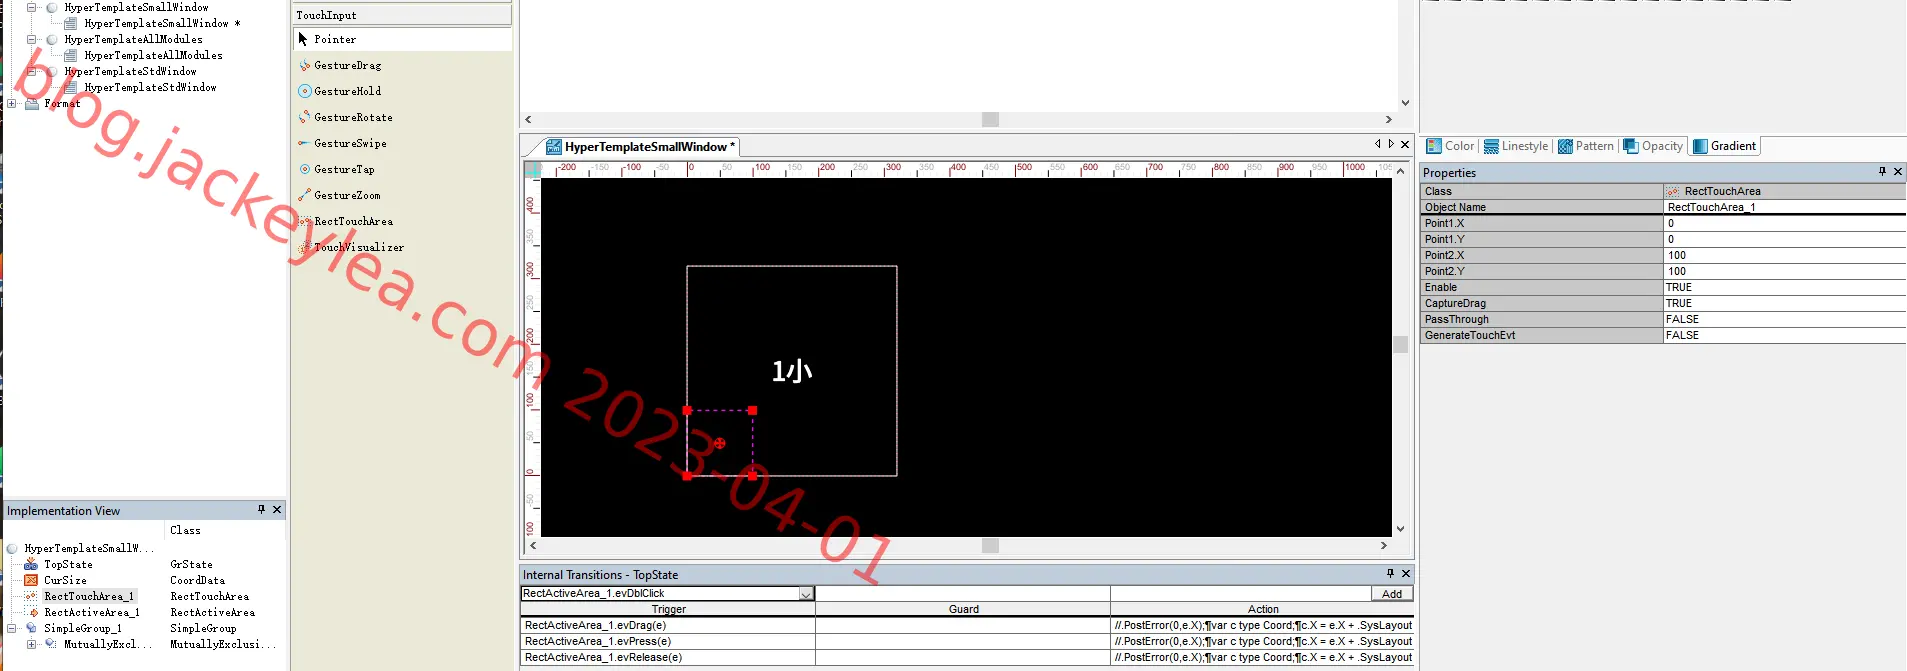Pick the GestureDrag tool icon
The width and height of the screenshot is (1907, 671).
click(304, 65)
